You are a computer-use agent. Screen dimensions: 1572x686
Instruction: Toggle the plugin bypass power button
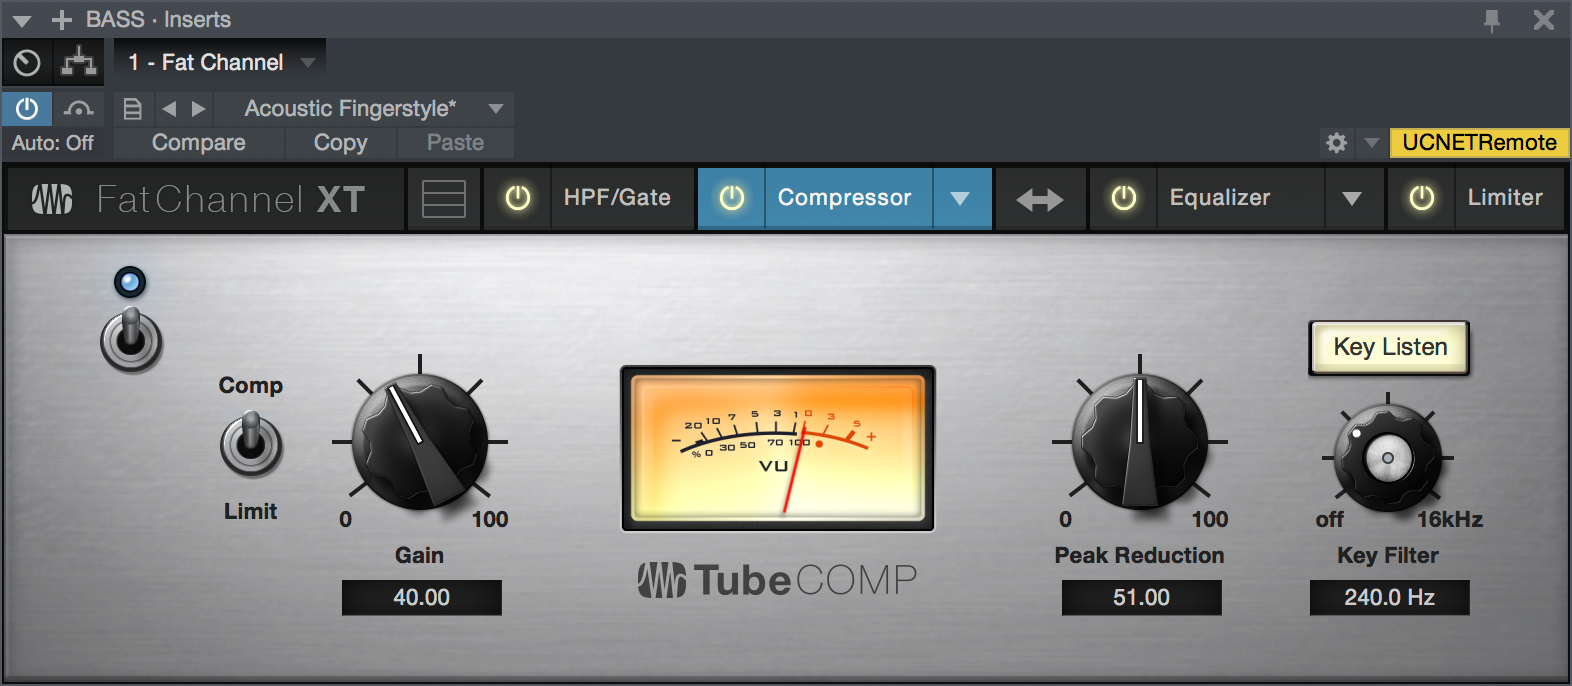point(27,108)
